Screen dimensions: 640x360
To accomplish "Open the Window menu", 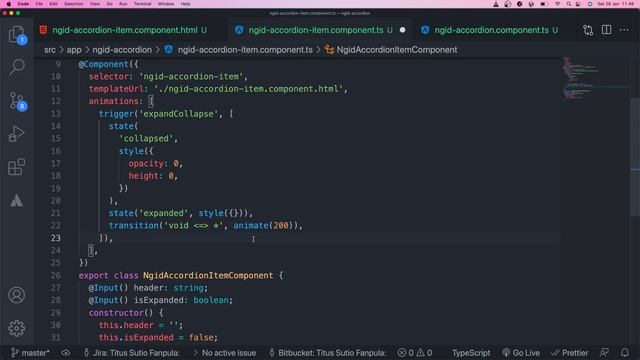I will pyautogui.click(x=166, y=4).
